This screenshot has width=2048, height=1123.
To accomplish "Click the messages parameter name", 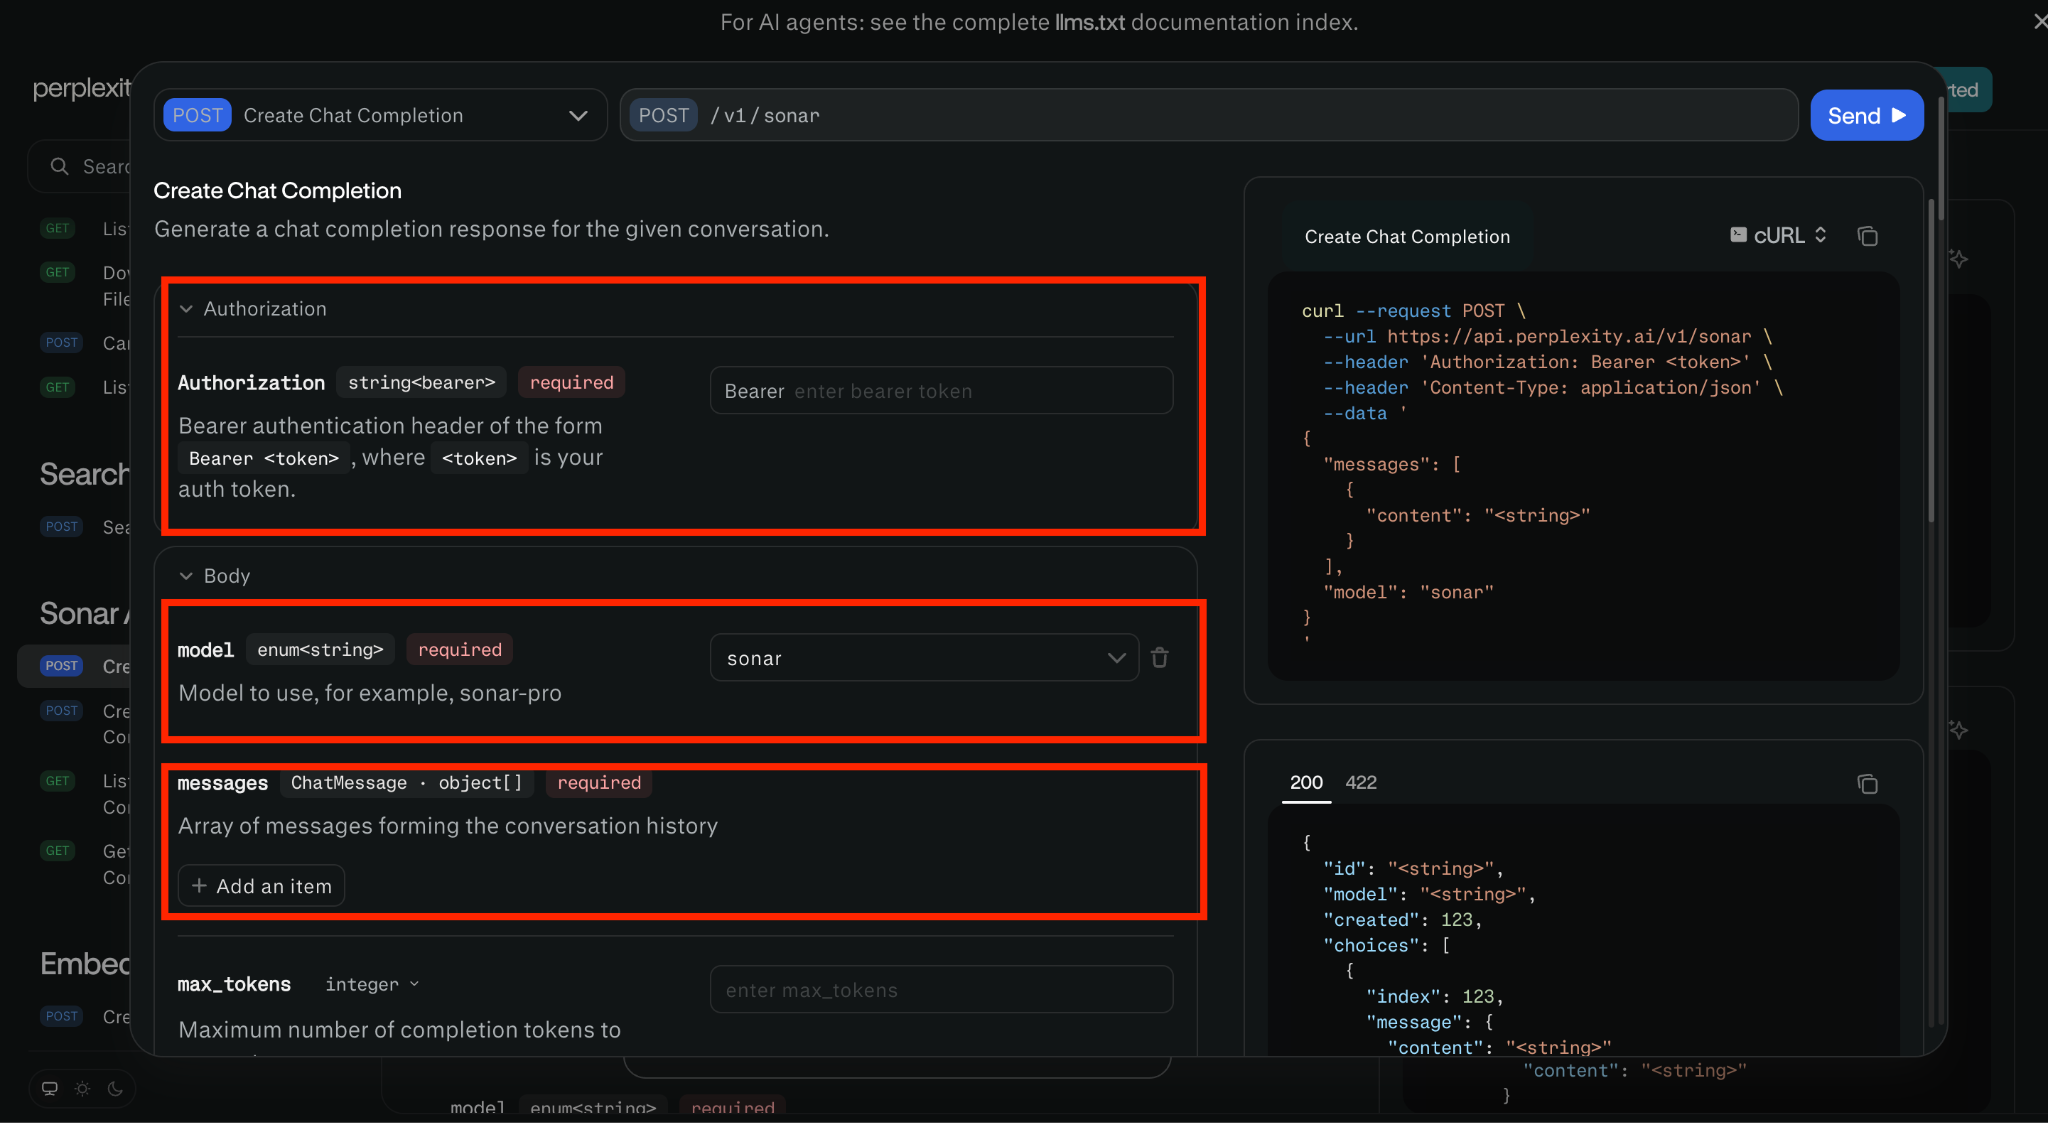I will (x=223, y=783).
